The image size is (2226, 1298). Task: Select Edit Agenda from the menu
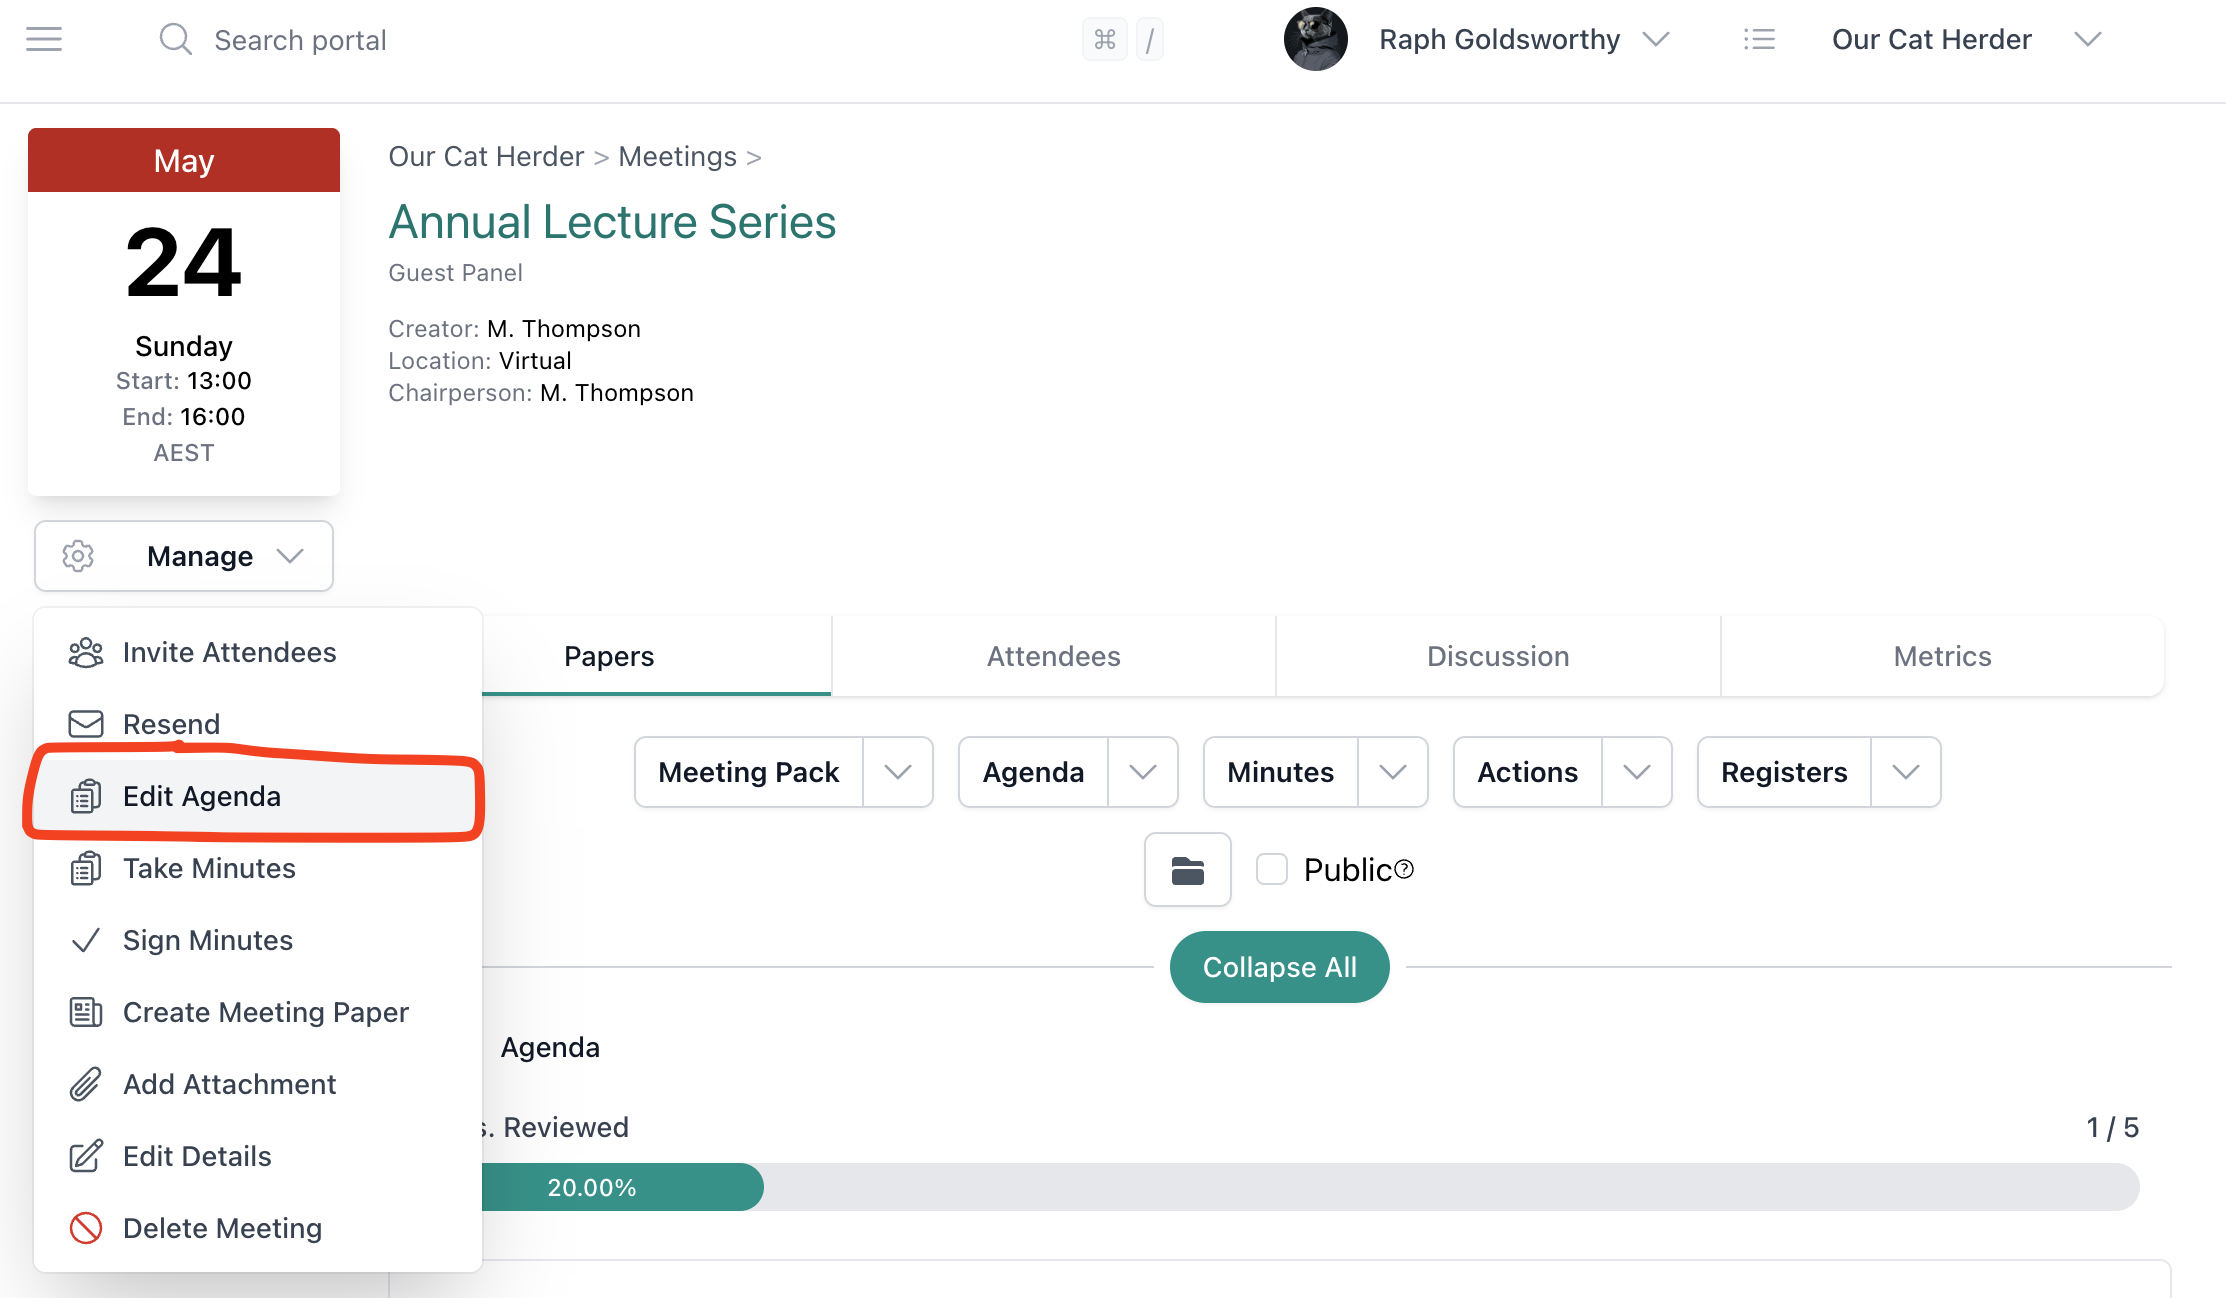202,796
